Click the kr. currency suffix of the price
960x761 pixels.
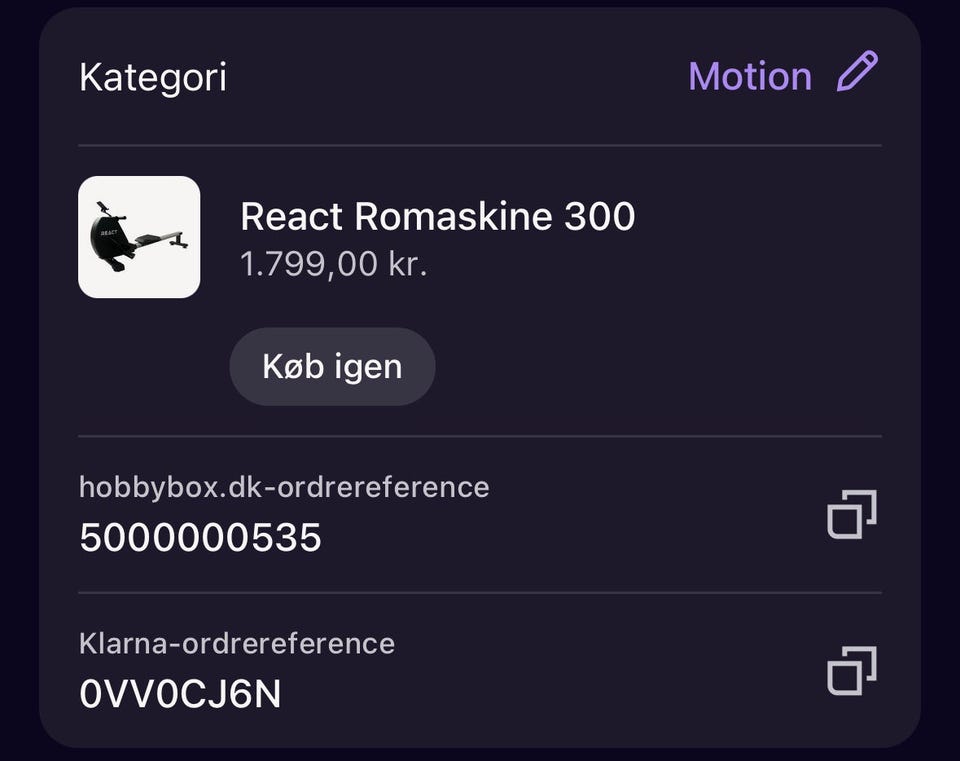(407, 265)
